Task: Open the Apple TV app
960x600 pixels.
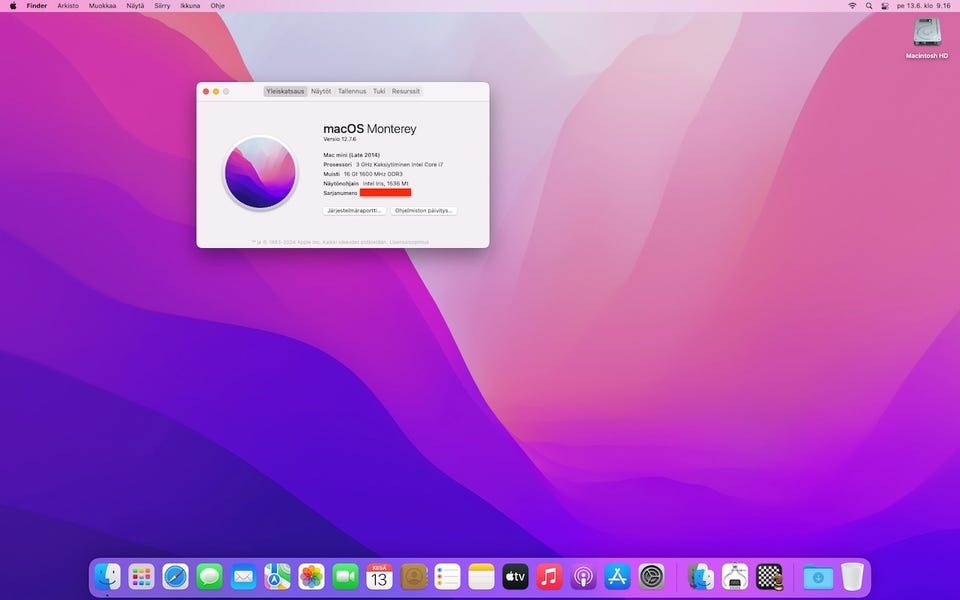Action: [x=515, y=576]
